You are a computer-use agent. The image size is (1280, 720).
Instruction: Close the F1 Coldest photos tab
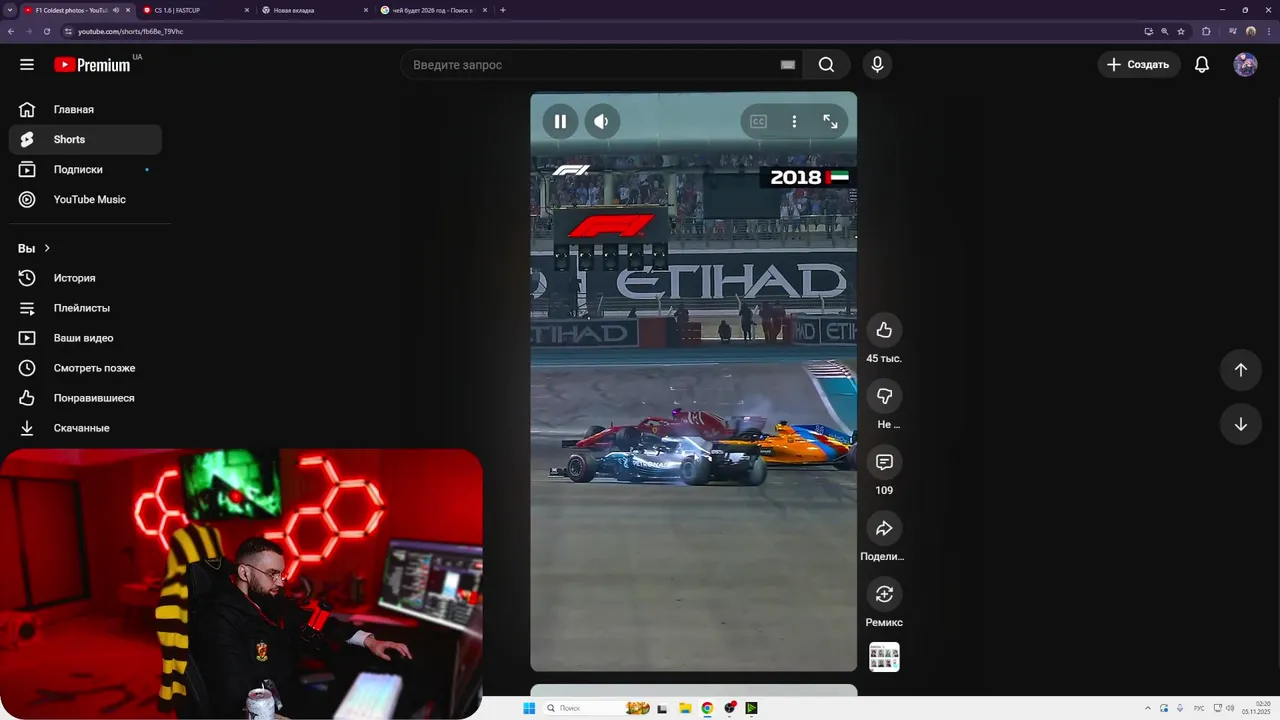pyautogui.click(x=128, y=10)
